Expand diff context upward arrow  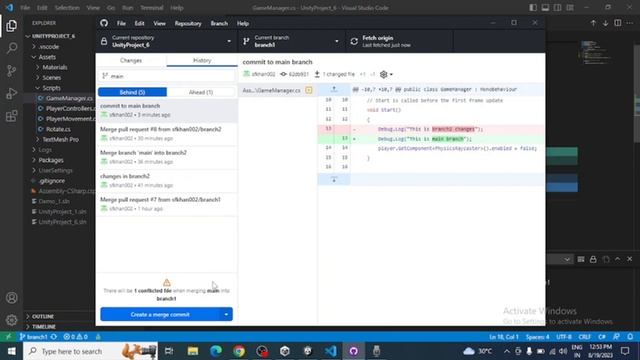(334, 89)
